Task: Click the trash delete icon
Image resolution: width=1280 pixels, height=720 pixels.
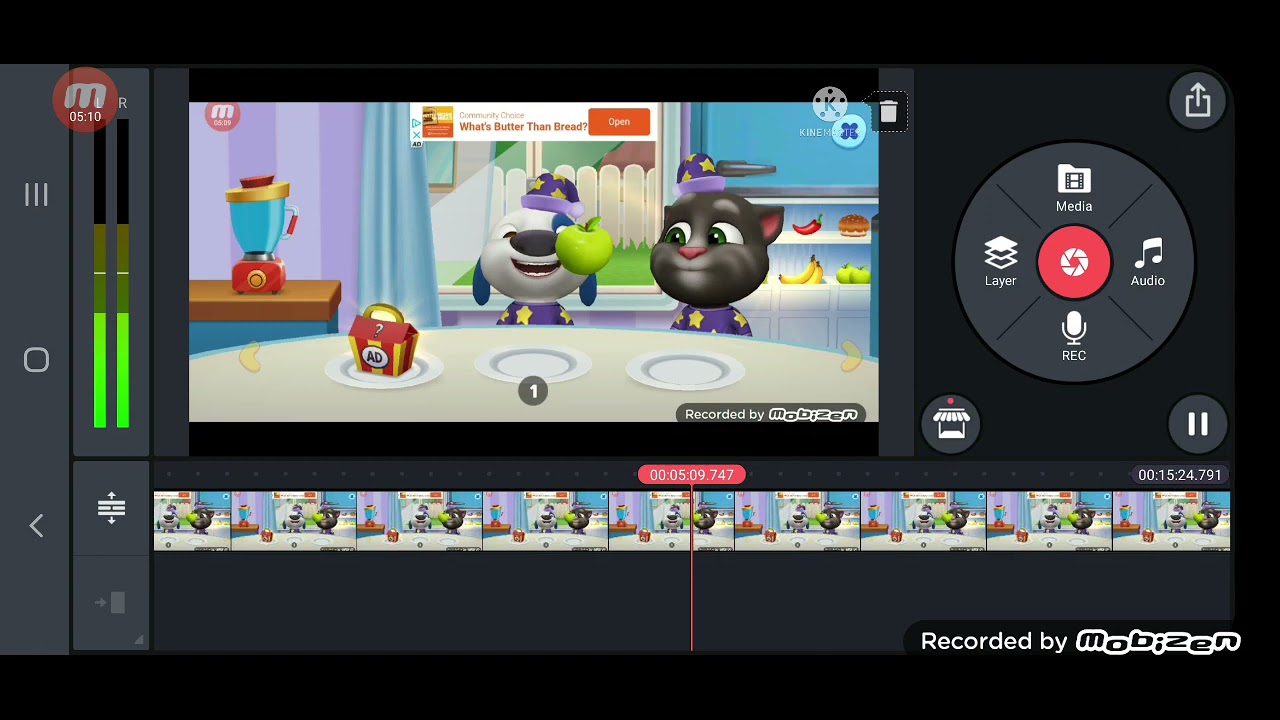Action: coord(888,113)
